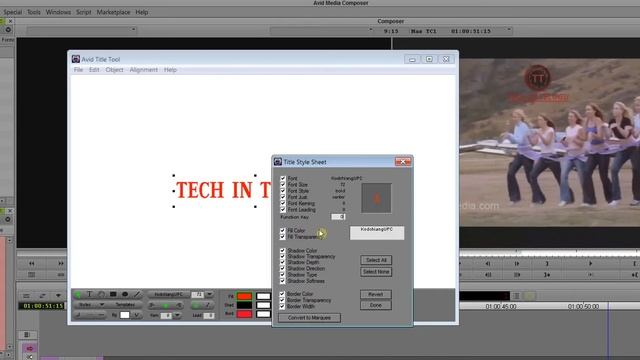Select the square rectangle drawing tool

[x=113, y=294]
